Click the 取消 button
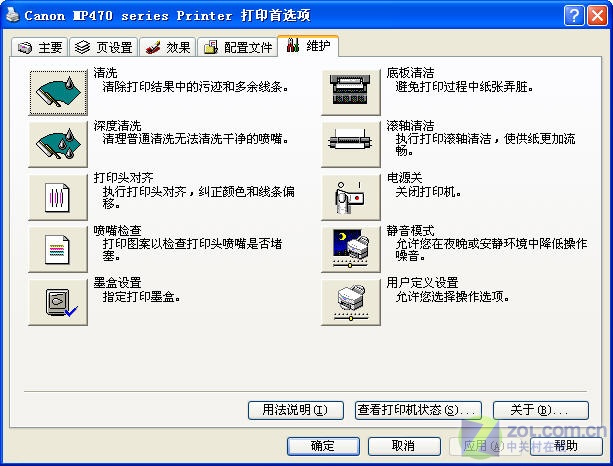Image resolution: width=613 pixels, height=466 pixels. 404,446
